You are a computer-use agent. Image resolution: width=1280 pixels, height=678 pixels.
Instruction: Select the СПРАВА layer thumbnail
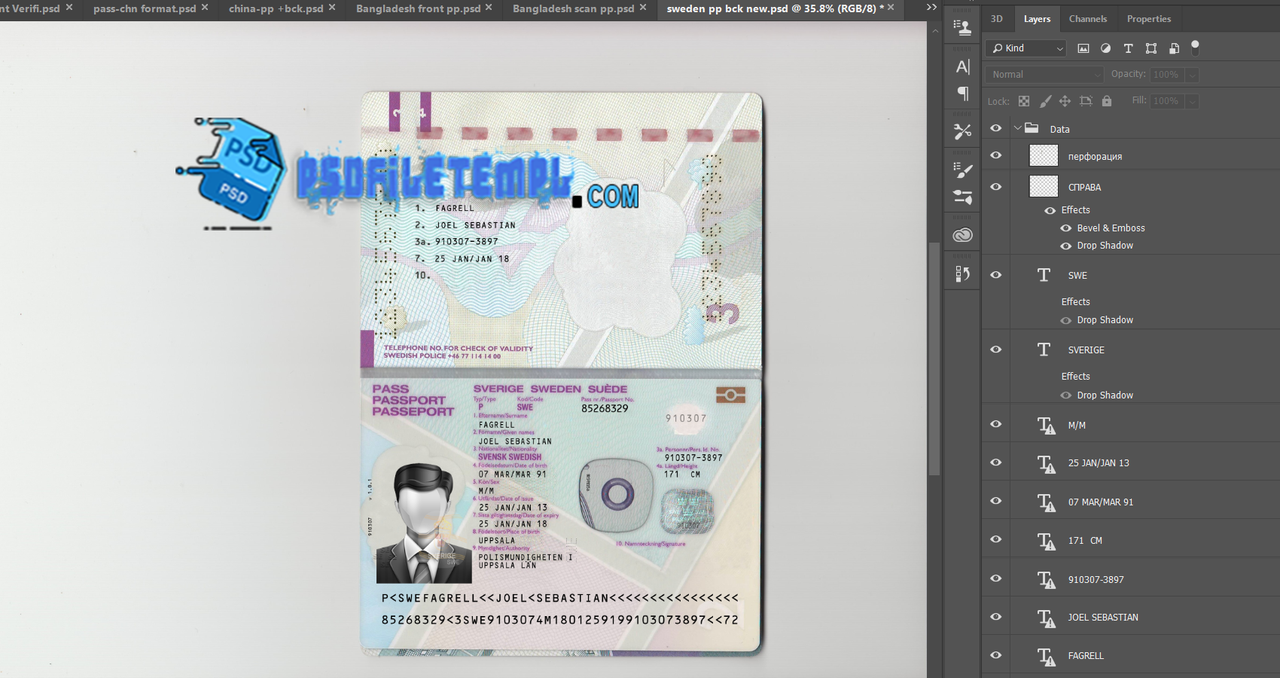(x=1044, y=186)
